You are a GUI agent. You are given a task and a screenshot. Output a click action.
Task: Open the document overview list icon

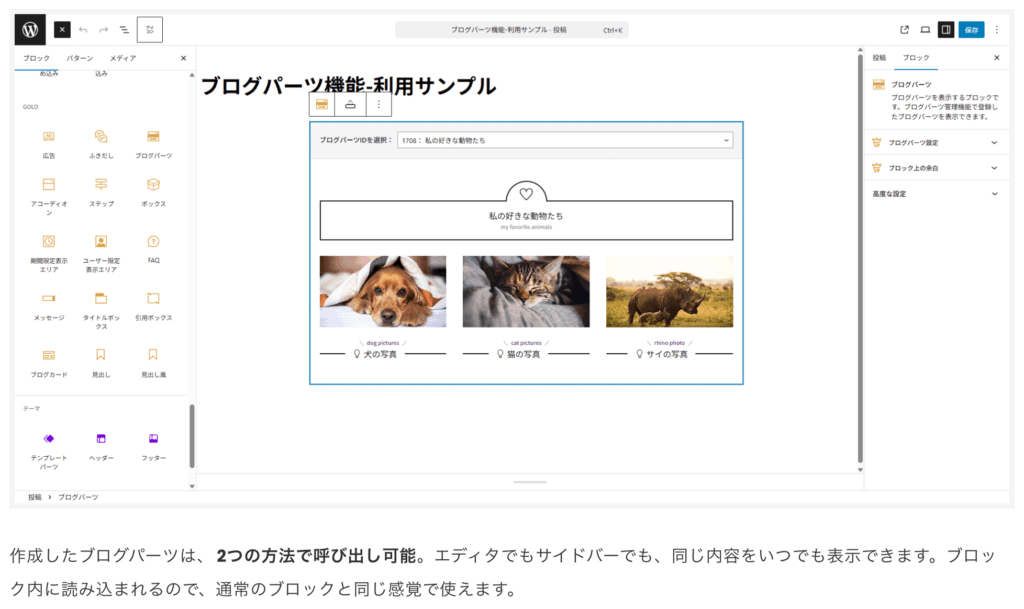[124, 30]
